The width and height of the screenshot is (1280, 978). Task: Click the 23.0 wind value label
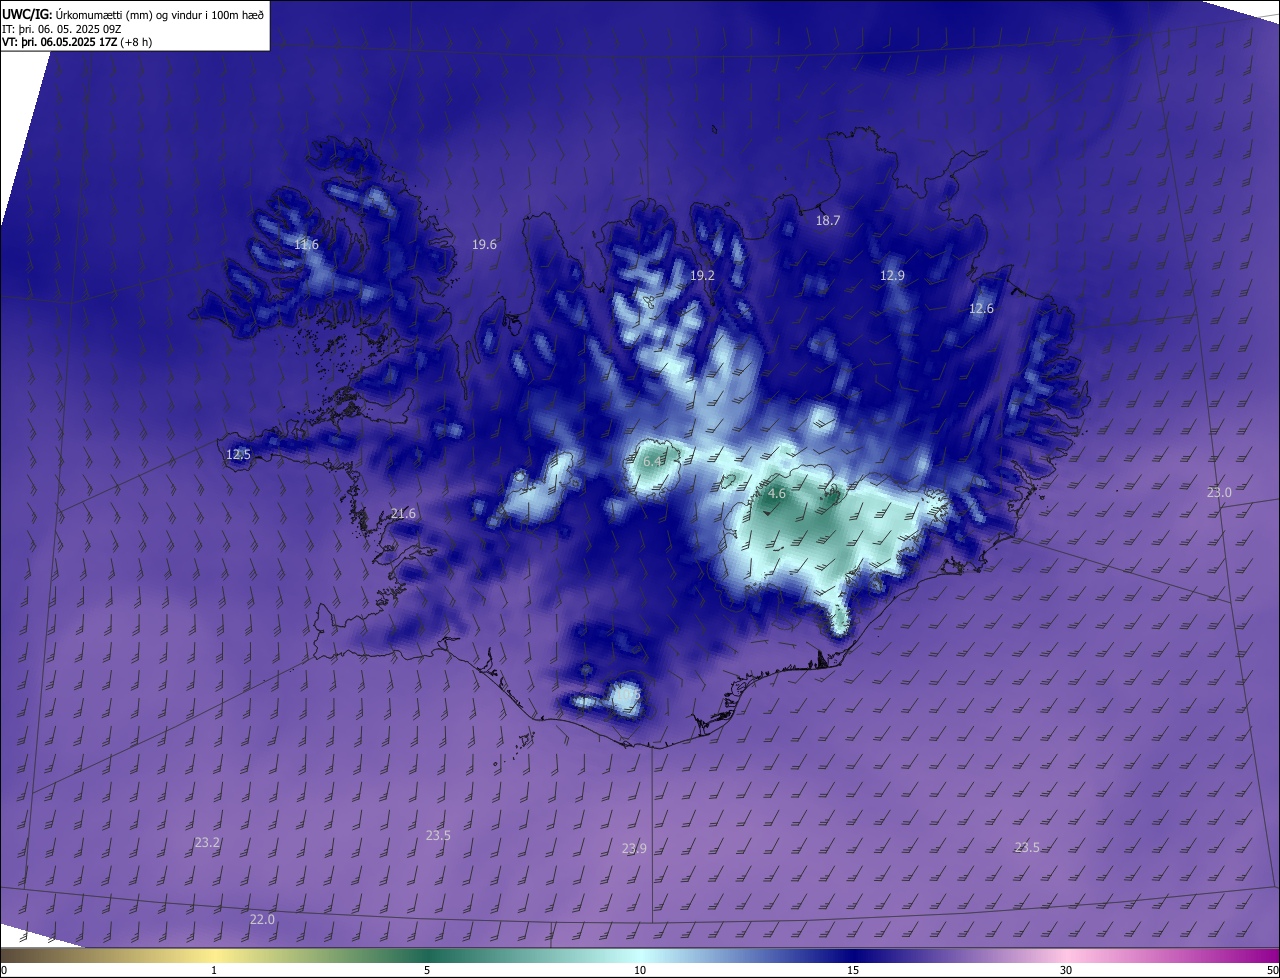click(1219, 493)
